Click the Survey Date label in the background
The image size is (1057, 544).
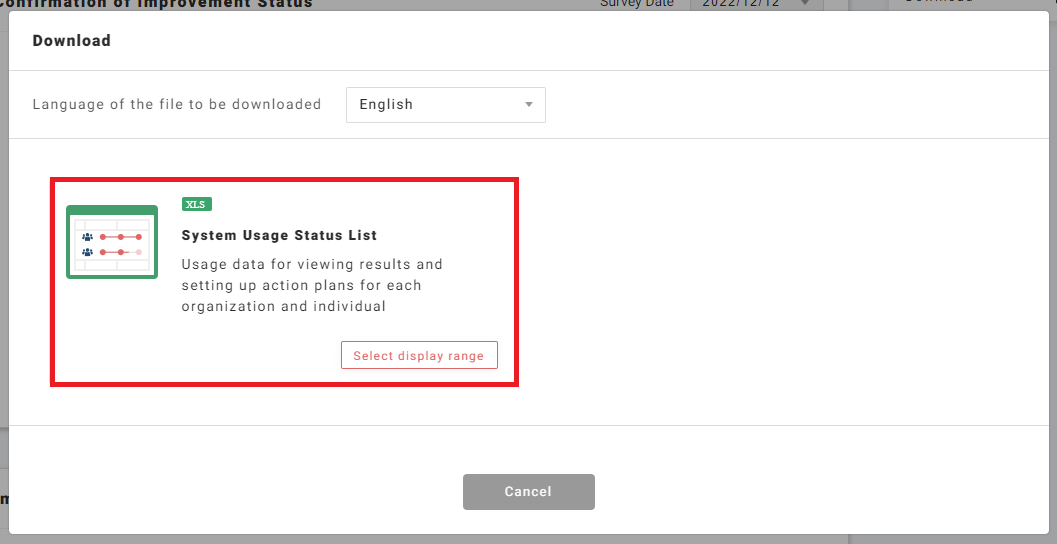637,4
